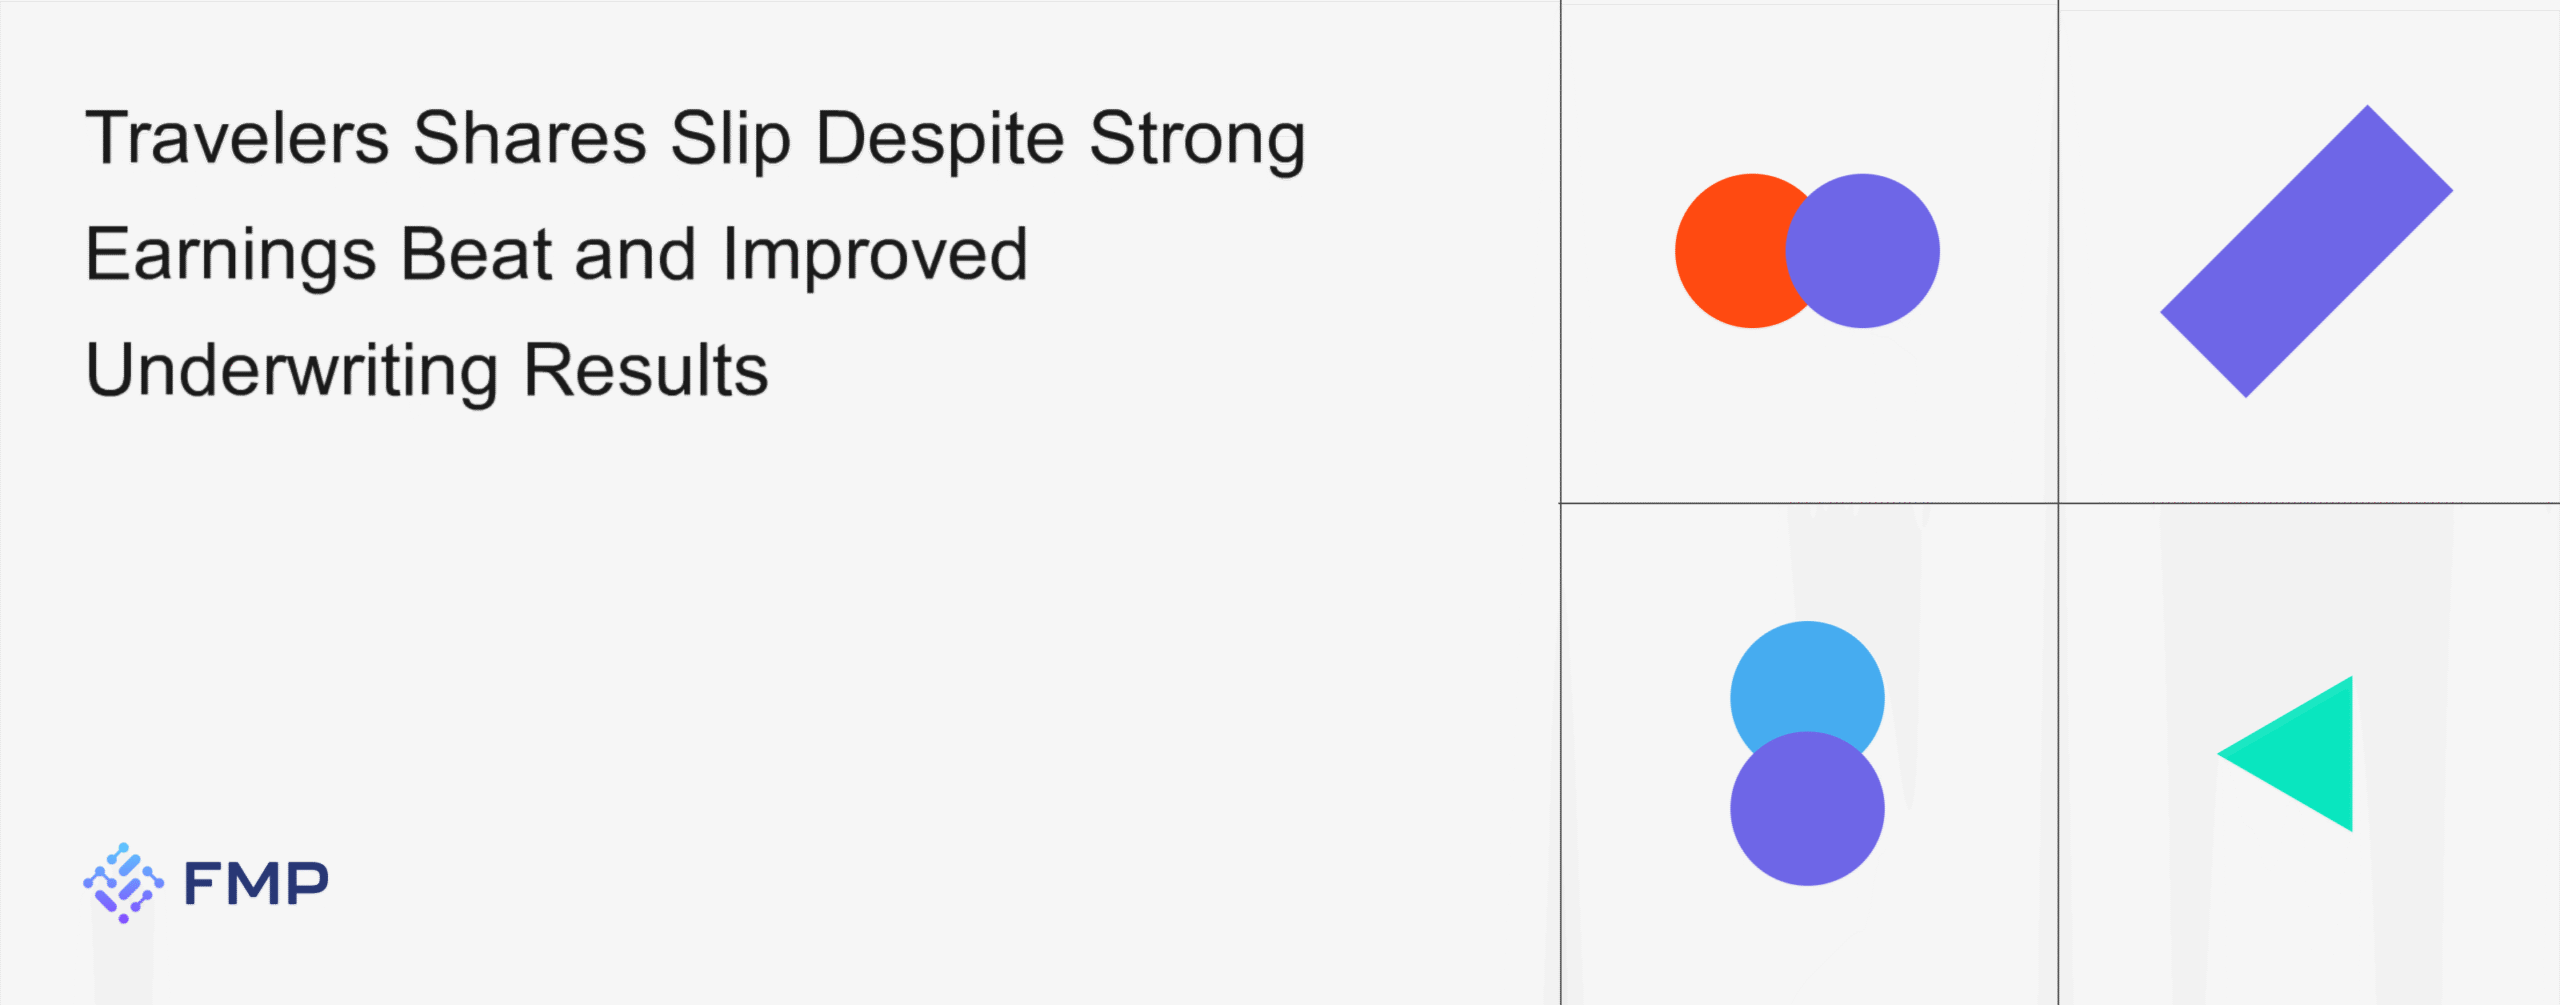2560x1005 pixels.
Task: Click the word "Shares" in the headline
Action: point(530,138)
